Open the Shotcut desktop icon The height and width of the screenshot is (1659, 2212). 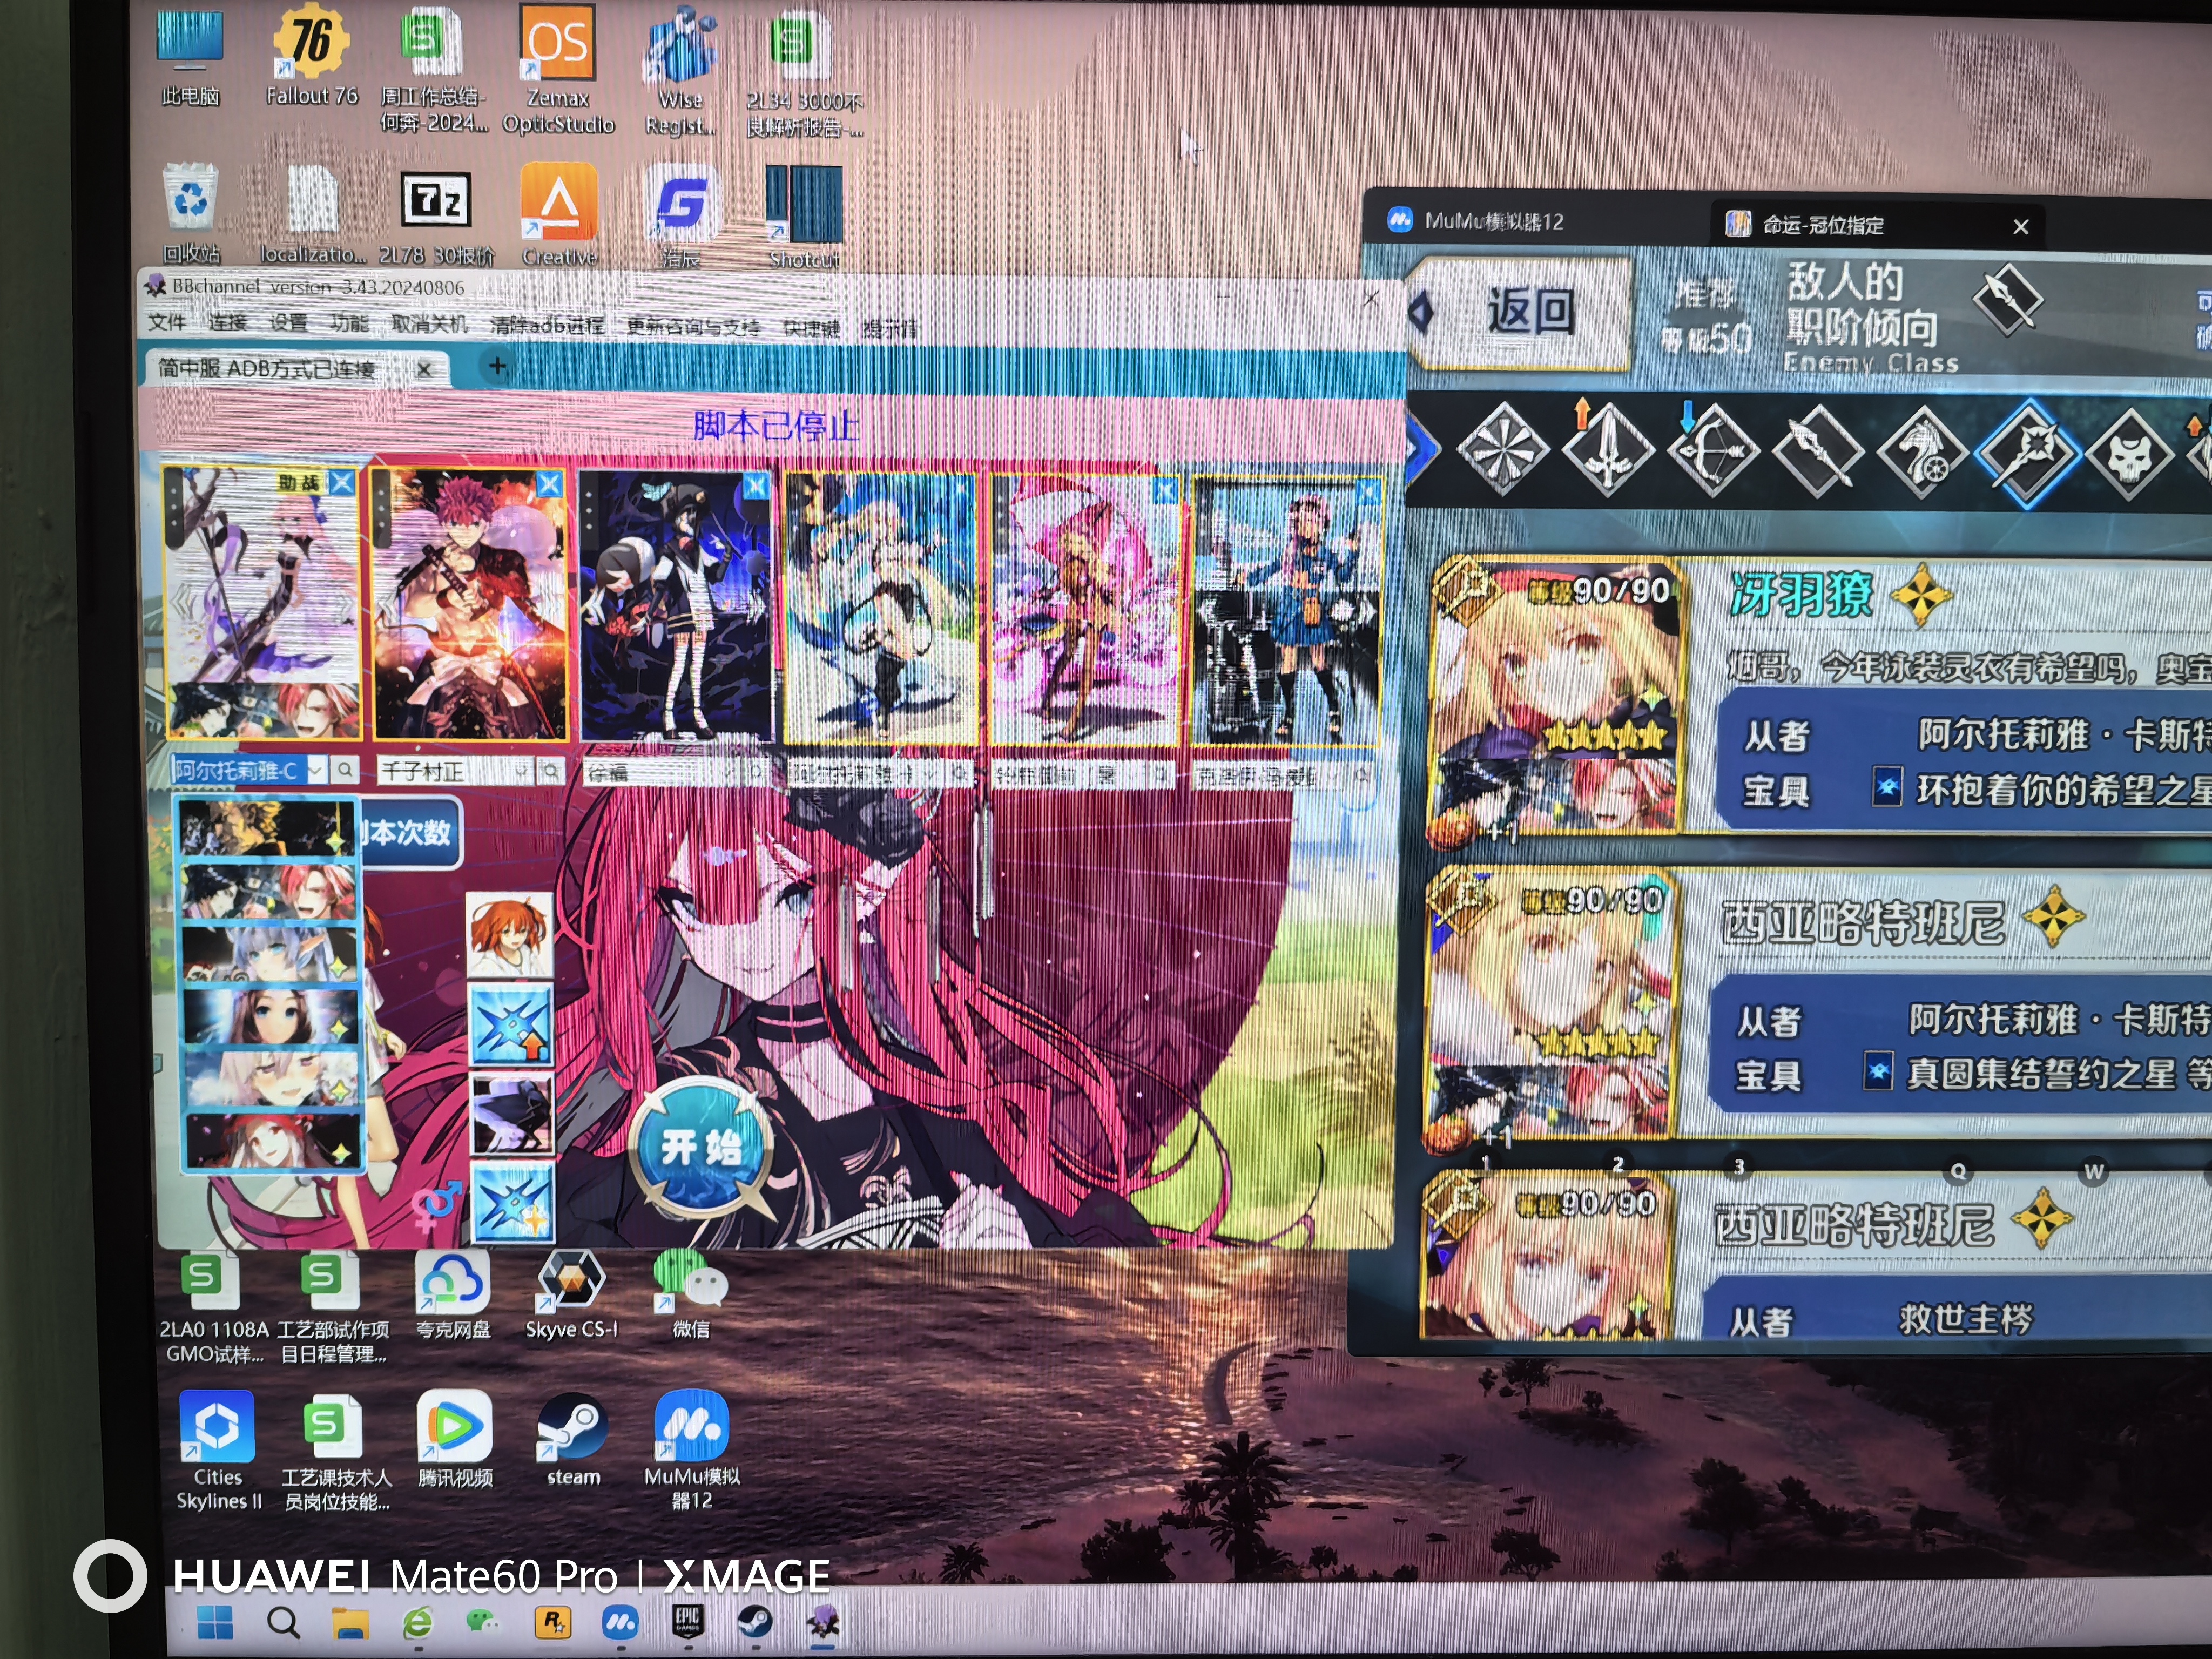coord(804,217)
